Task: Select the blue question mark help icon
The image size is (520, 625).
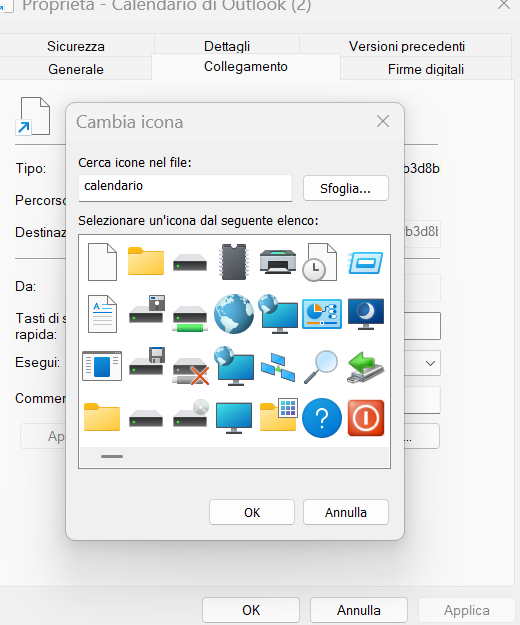Action: [322, 418]
